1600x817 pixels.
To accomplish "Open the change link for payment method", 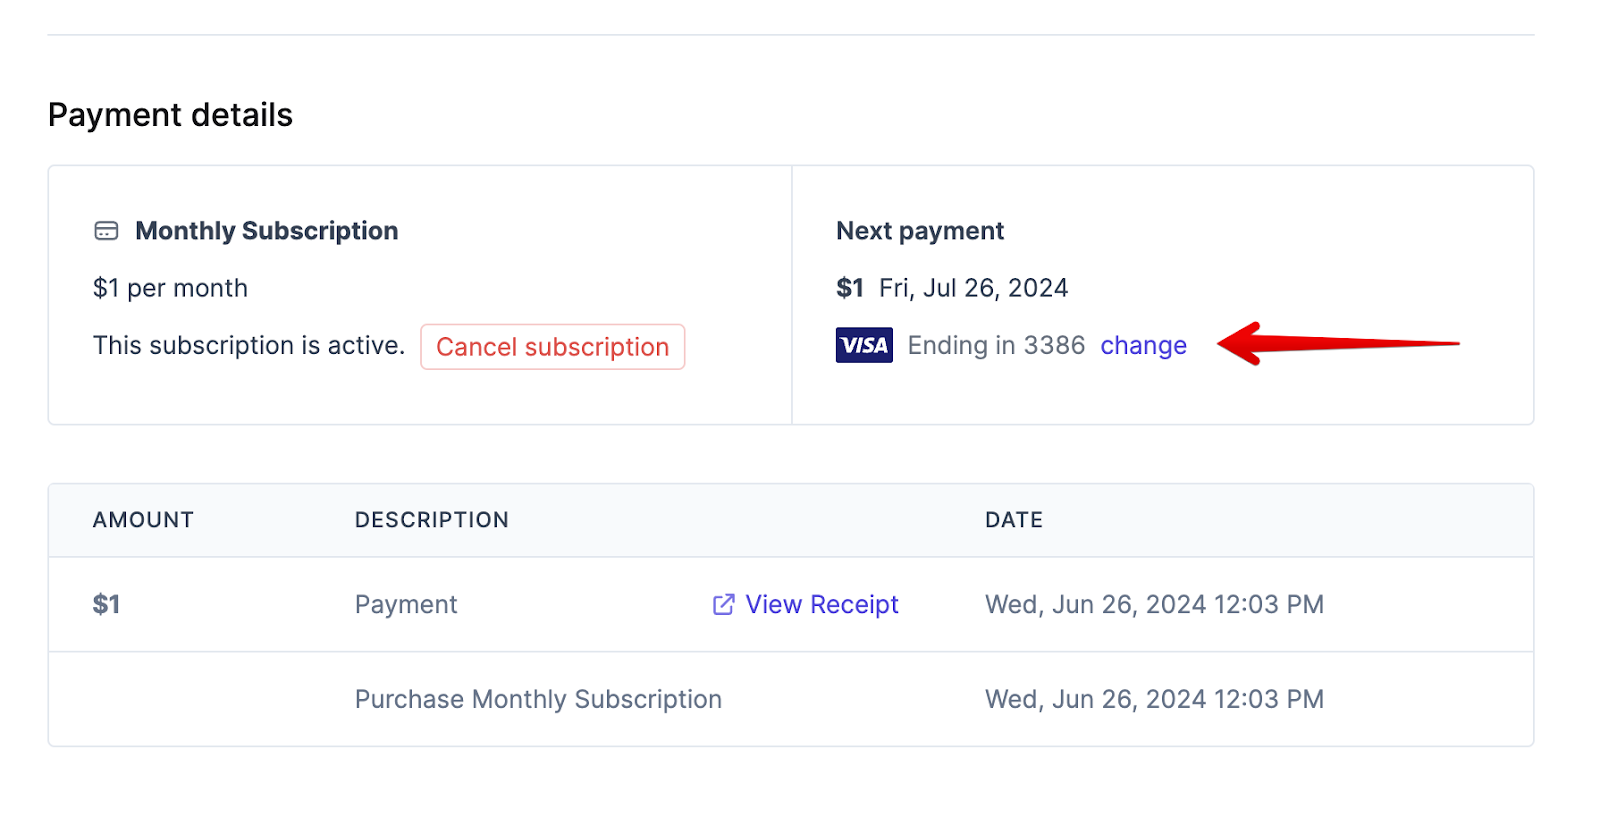I will click(x=1143, y=345).
